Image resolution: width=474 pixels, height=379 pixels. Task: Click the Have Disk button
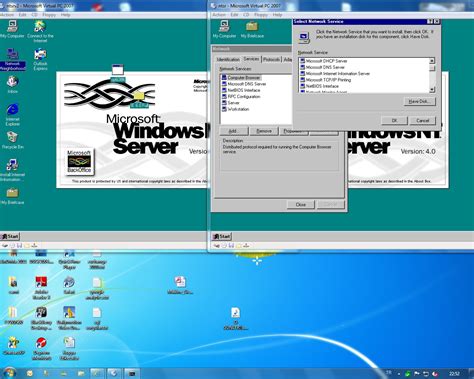[x=420, y=101]
